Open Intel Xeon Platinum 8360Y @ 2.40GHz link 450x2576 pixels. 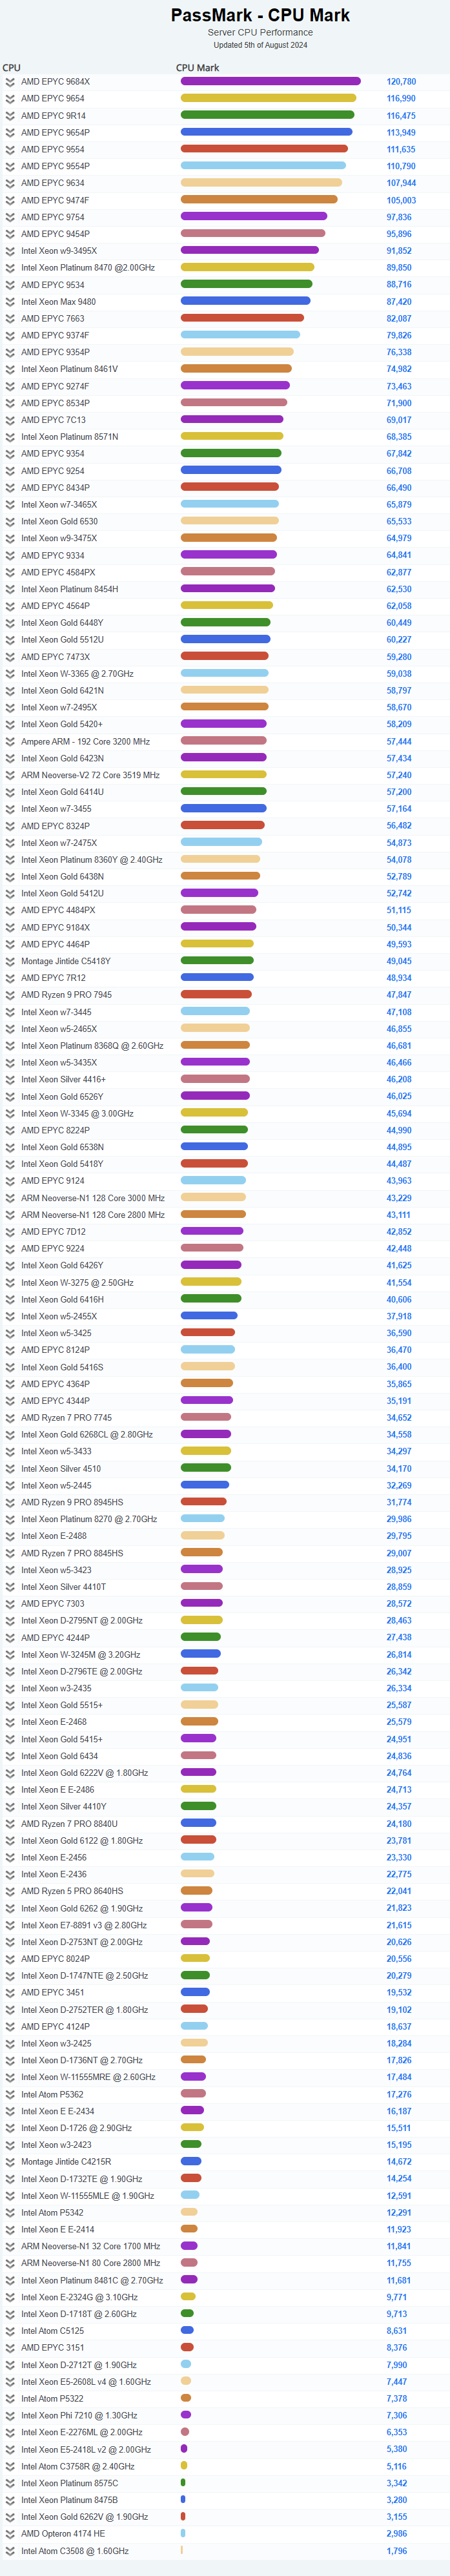click(91, 860)
